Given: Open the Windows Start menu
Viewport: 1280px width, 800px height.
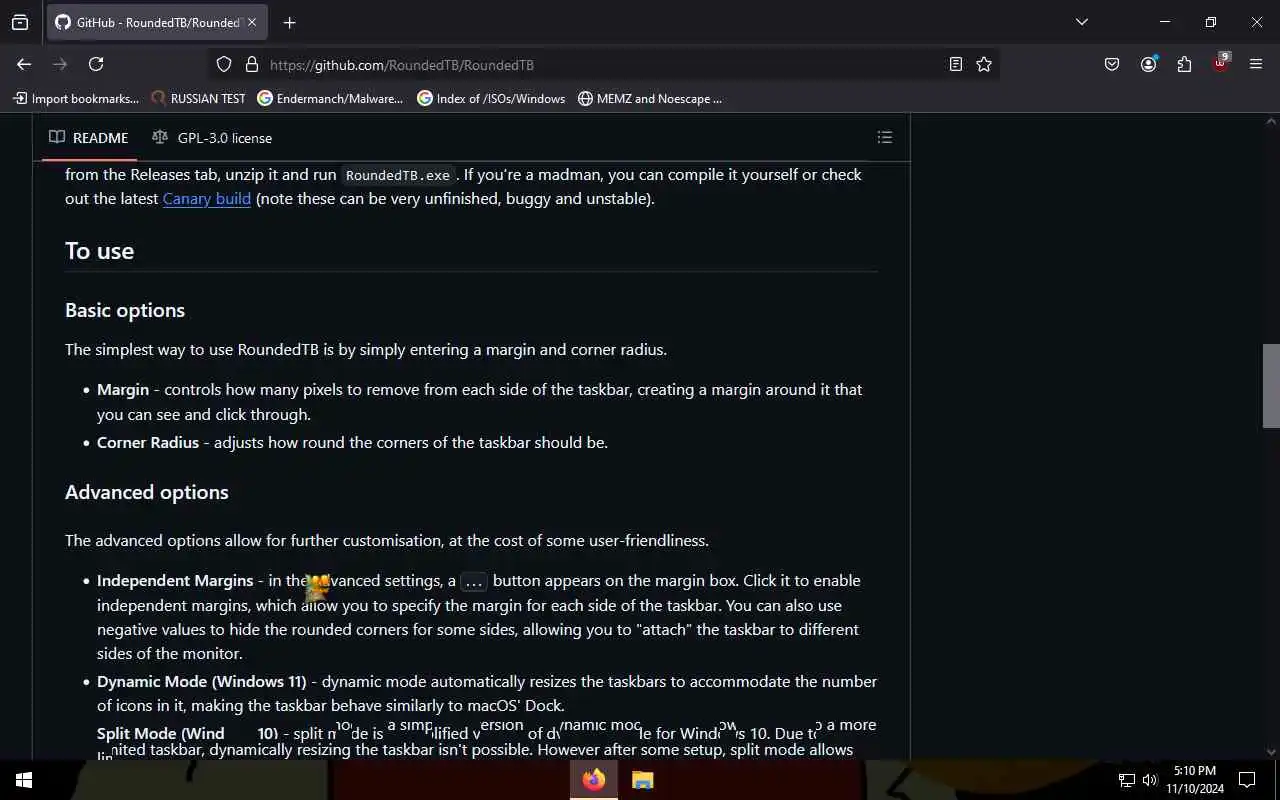Looking at the screenshot, I should click(x=24, y=780).
